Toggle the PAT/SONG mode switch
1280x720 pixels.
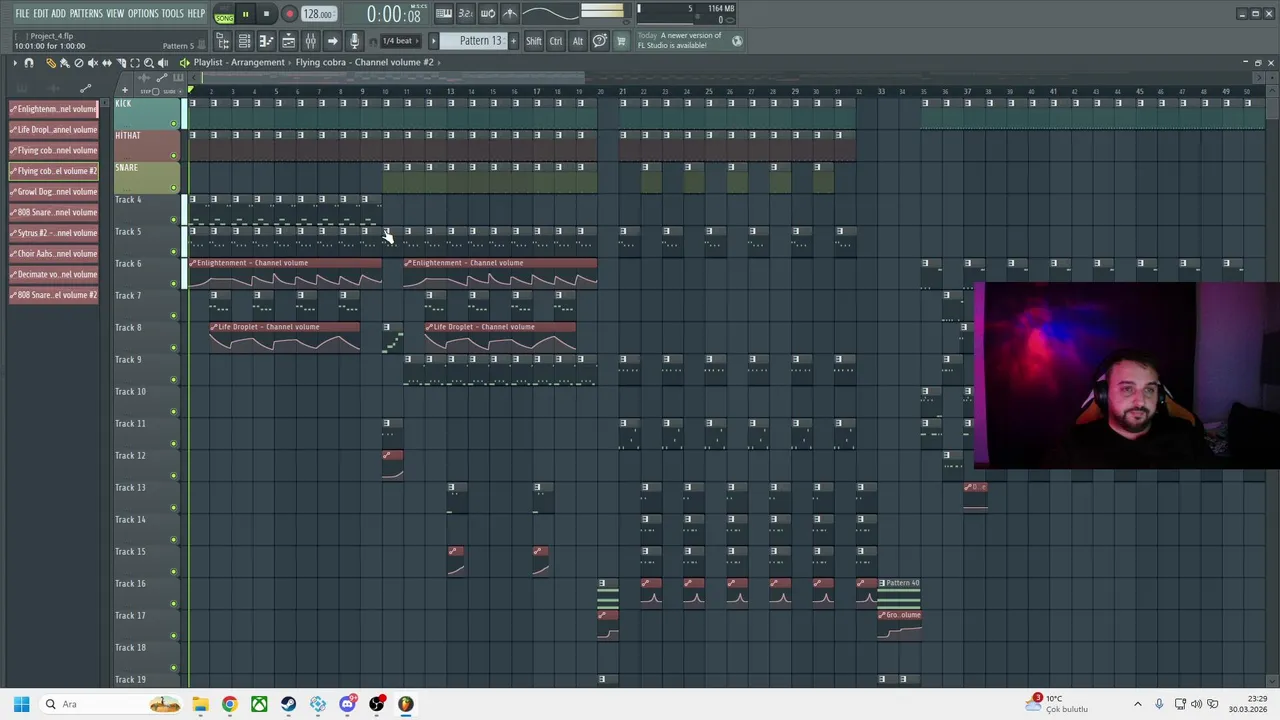click(224, 14)
